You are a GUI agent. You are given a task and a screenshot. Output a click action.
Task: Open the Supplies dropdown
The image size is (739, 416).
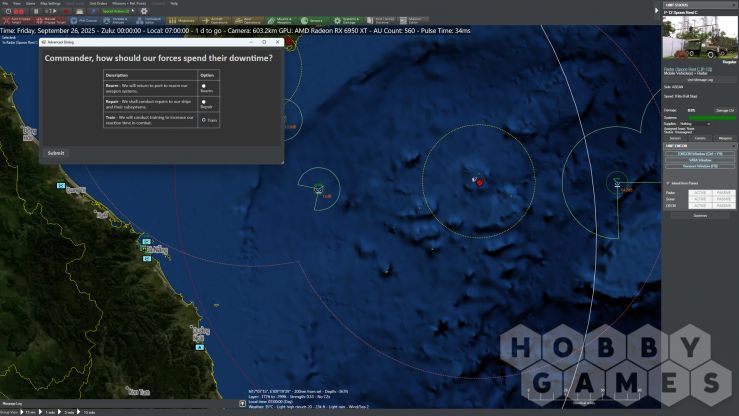pyautogui.click(x=695, y=124)
